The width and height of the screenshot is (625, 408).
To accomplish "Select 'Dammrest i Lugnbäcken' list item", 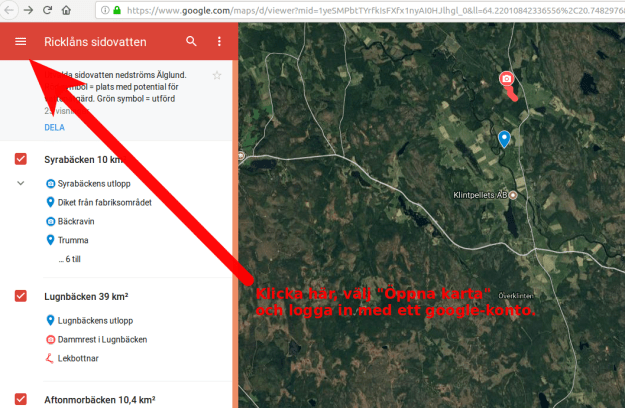I will pyautogui.click(x=102, y=339).
